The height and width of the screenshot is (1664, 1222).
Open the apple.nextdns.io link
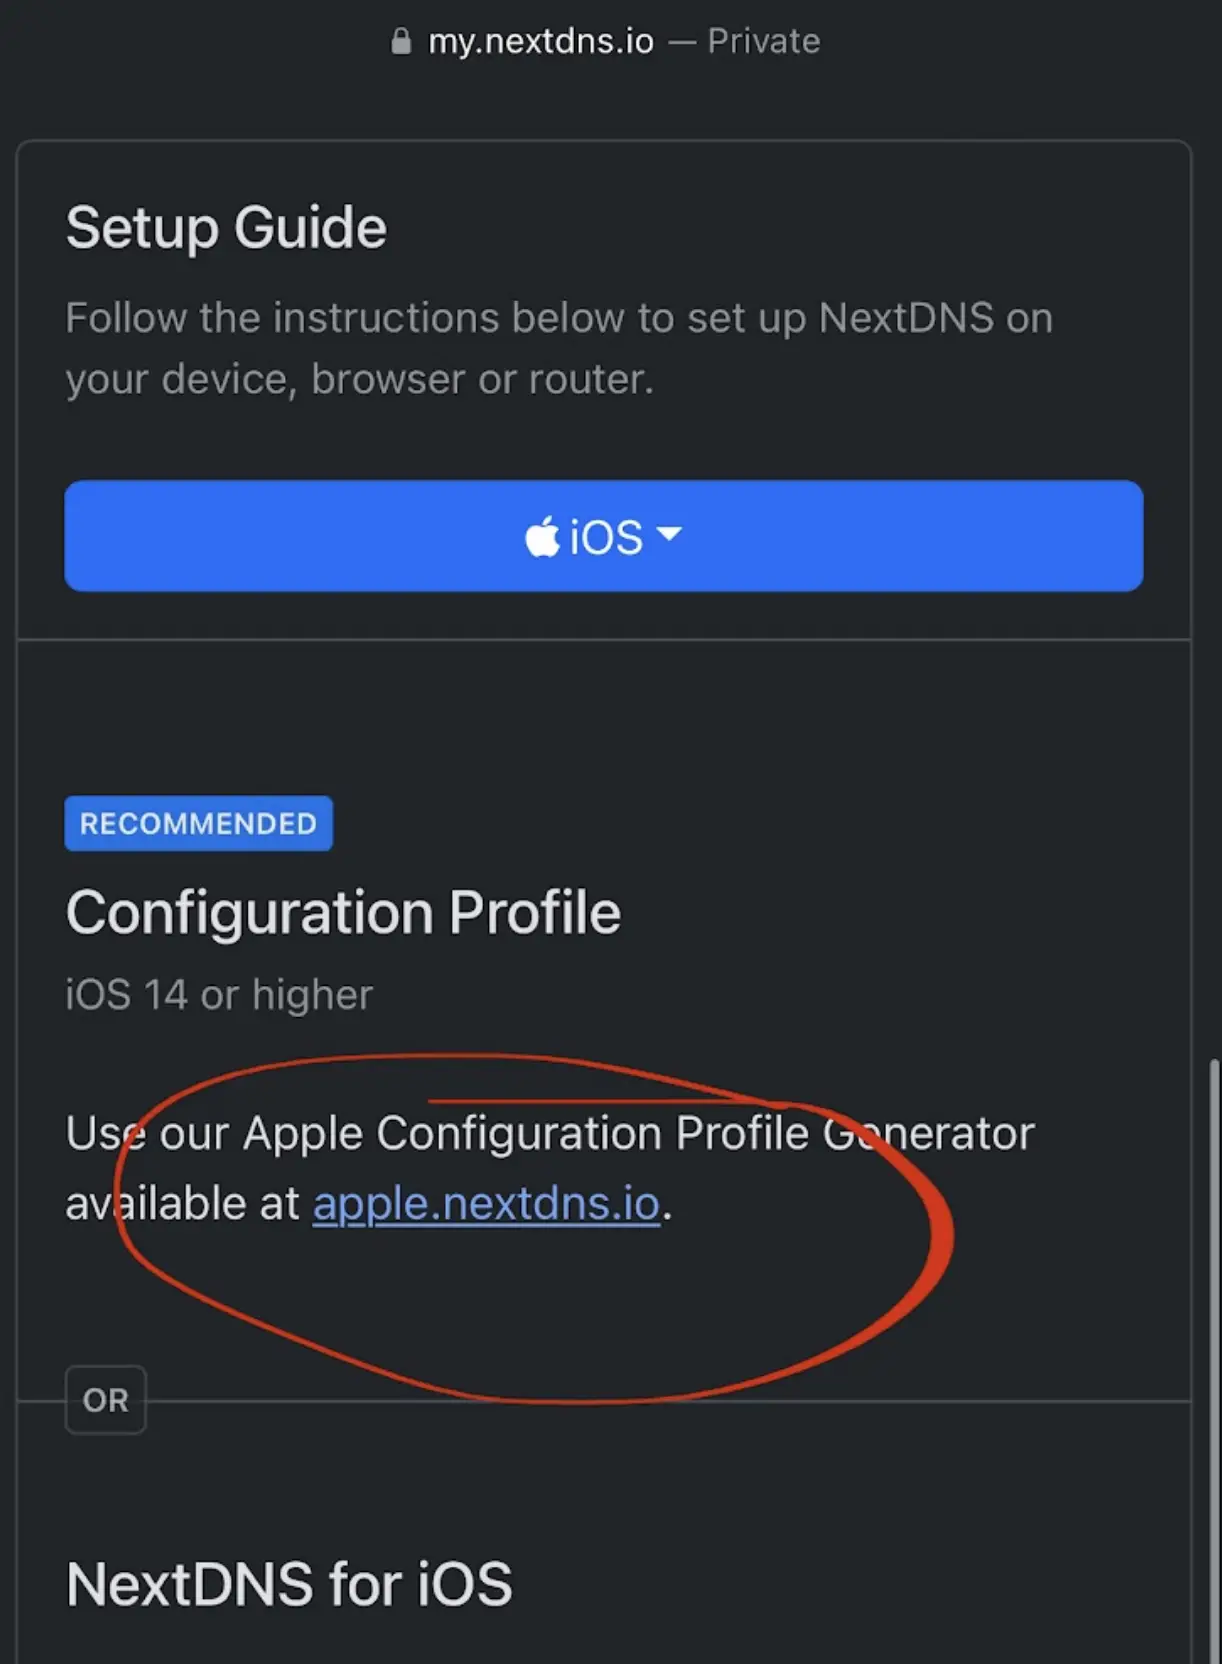coord(486,1203)
